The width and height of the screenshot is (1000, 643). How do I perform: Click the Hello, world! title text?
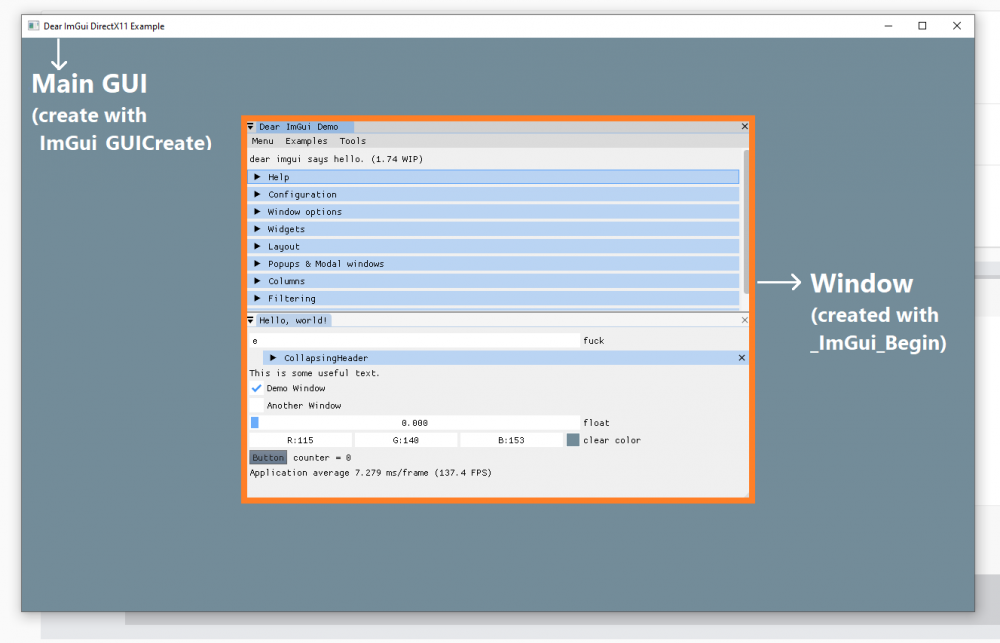point(293,320)
